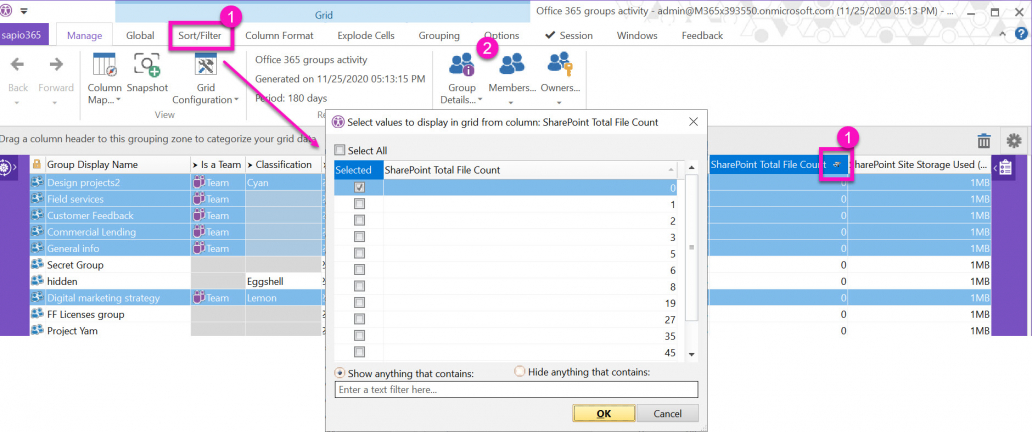The height and width of the screenshot is (432, 1032).
Task: Expand the Members dropdown arrow
Action: tap(511, 103)
